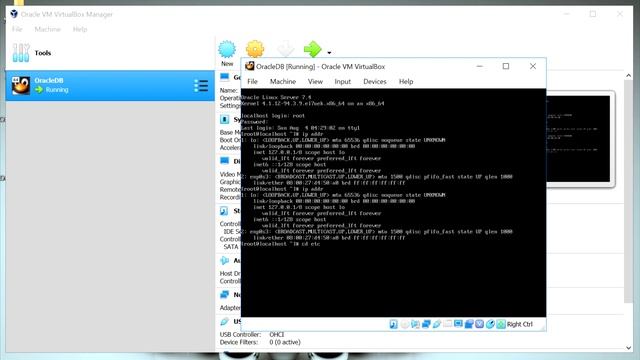Click scroll up arrow of details pane scrollbar
Viewport: 640px width, 360px height.
coord(629,76)
